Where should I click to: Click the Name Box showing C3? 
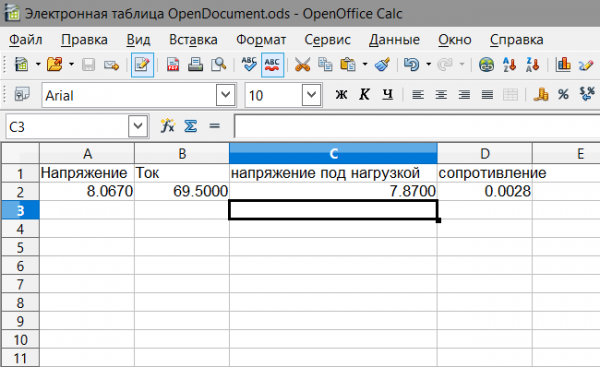click(67, 126)
